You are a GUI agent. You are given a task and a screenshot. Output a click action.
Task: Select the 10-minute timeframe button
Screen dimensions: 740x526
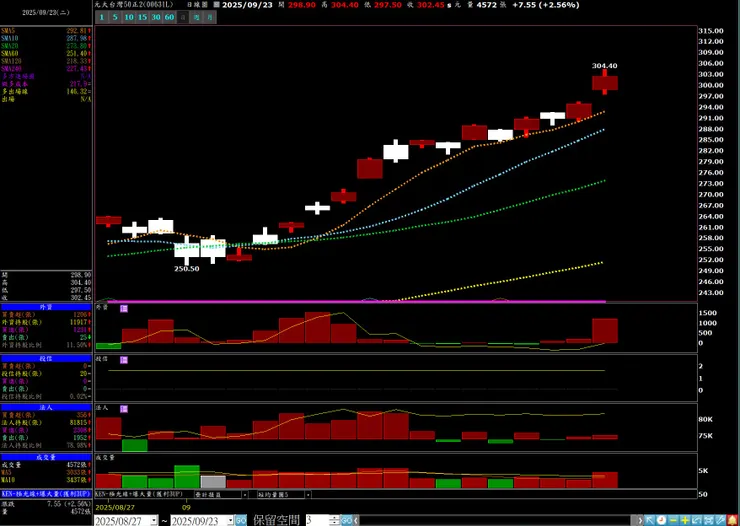(128, 17)
